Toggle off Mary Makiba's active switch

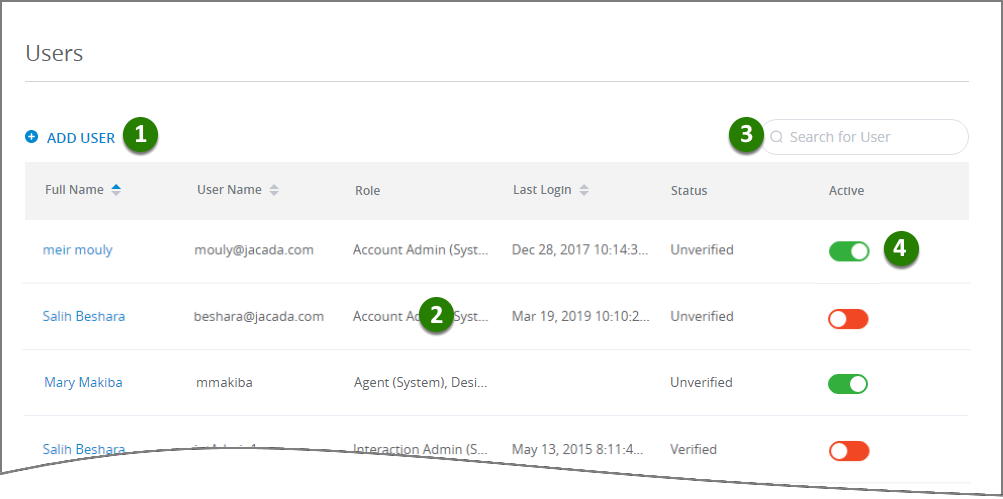pyautogui.click(x=848, y=384)
